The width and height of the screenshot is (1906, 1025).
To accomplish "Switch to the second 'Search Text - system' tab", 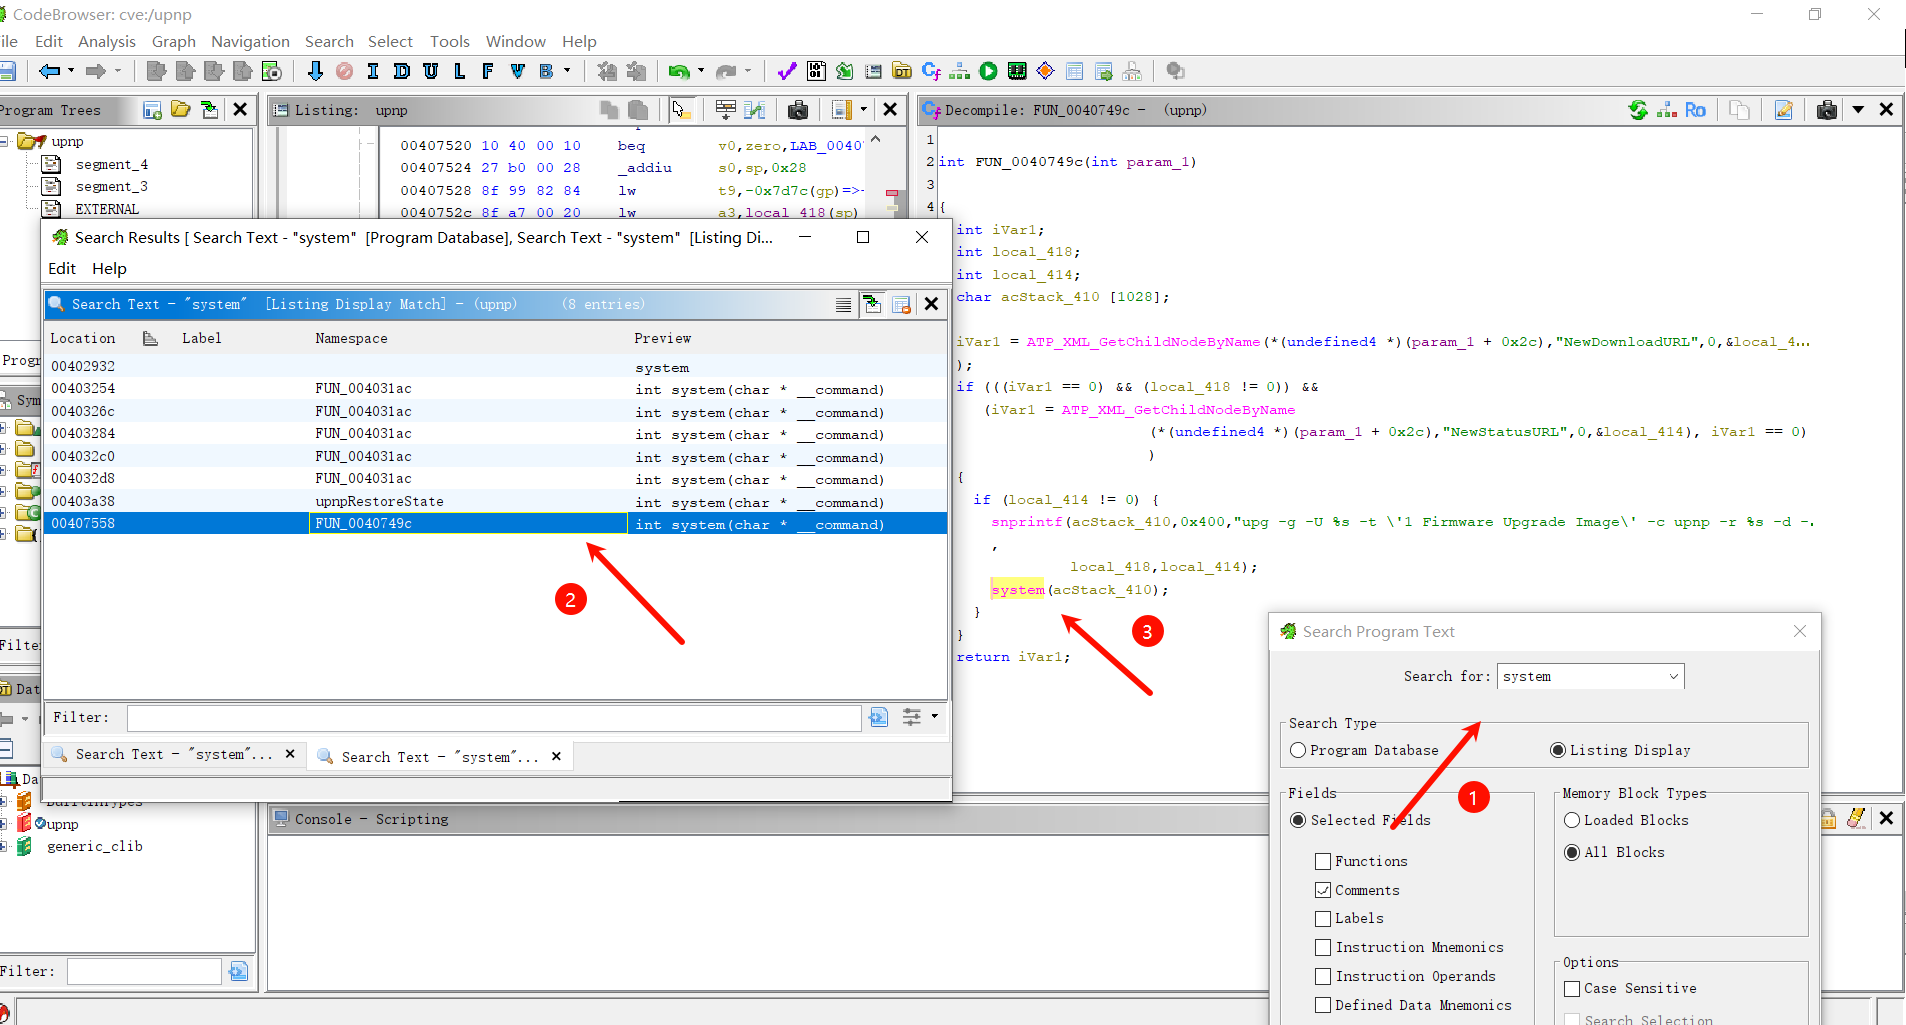I will tap(440, 757).
